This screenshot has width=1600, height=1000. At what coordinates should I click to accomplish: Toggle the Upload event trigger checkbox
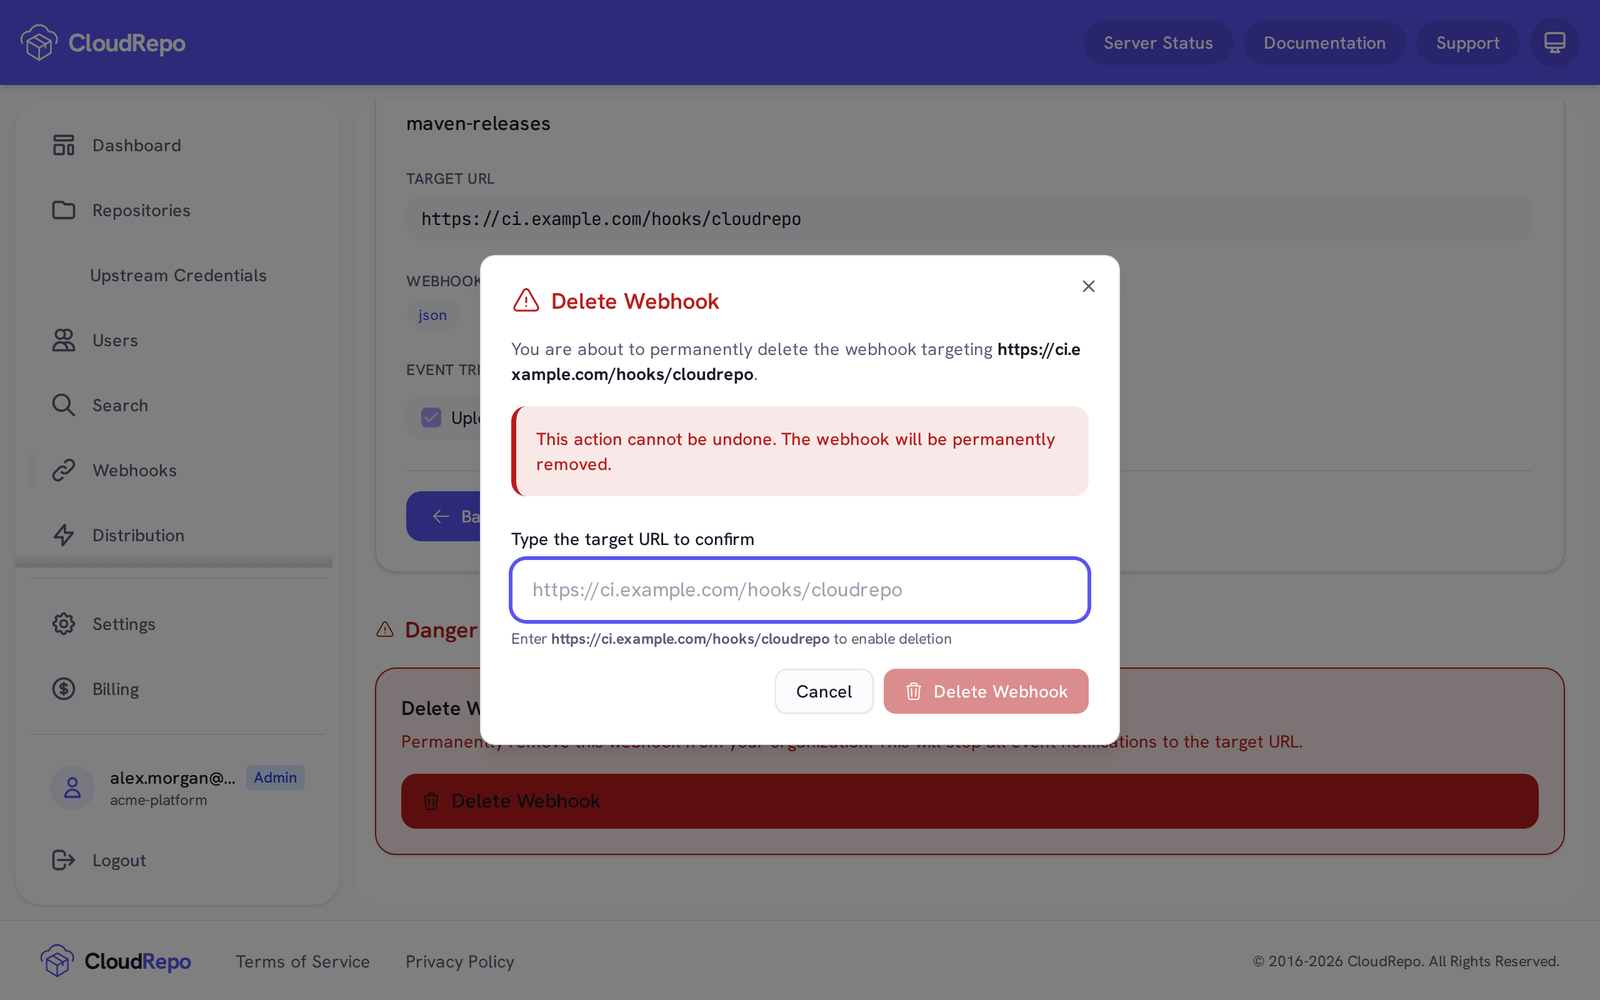tap(431, 417)
